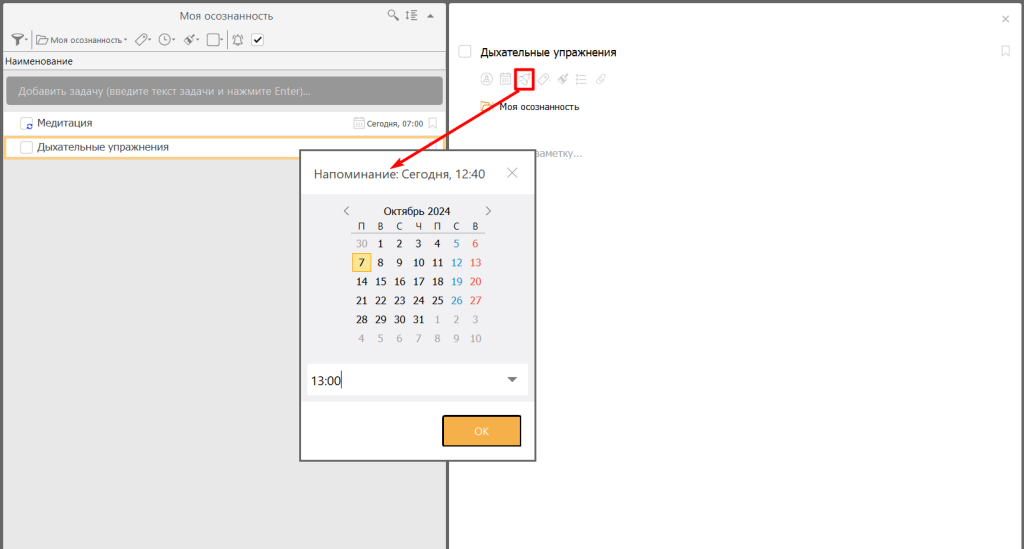This screenshot has width=1024, height=549.
Task: Click the reminder bell icon in the list toolbar
Action: point(237,40)
